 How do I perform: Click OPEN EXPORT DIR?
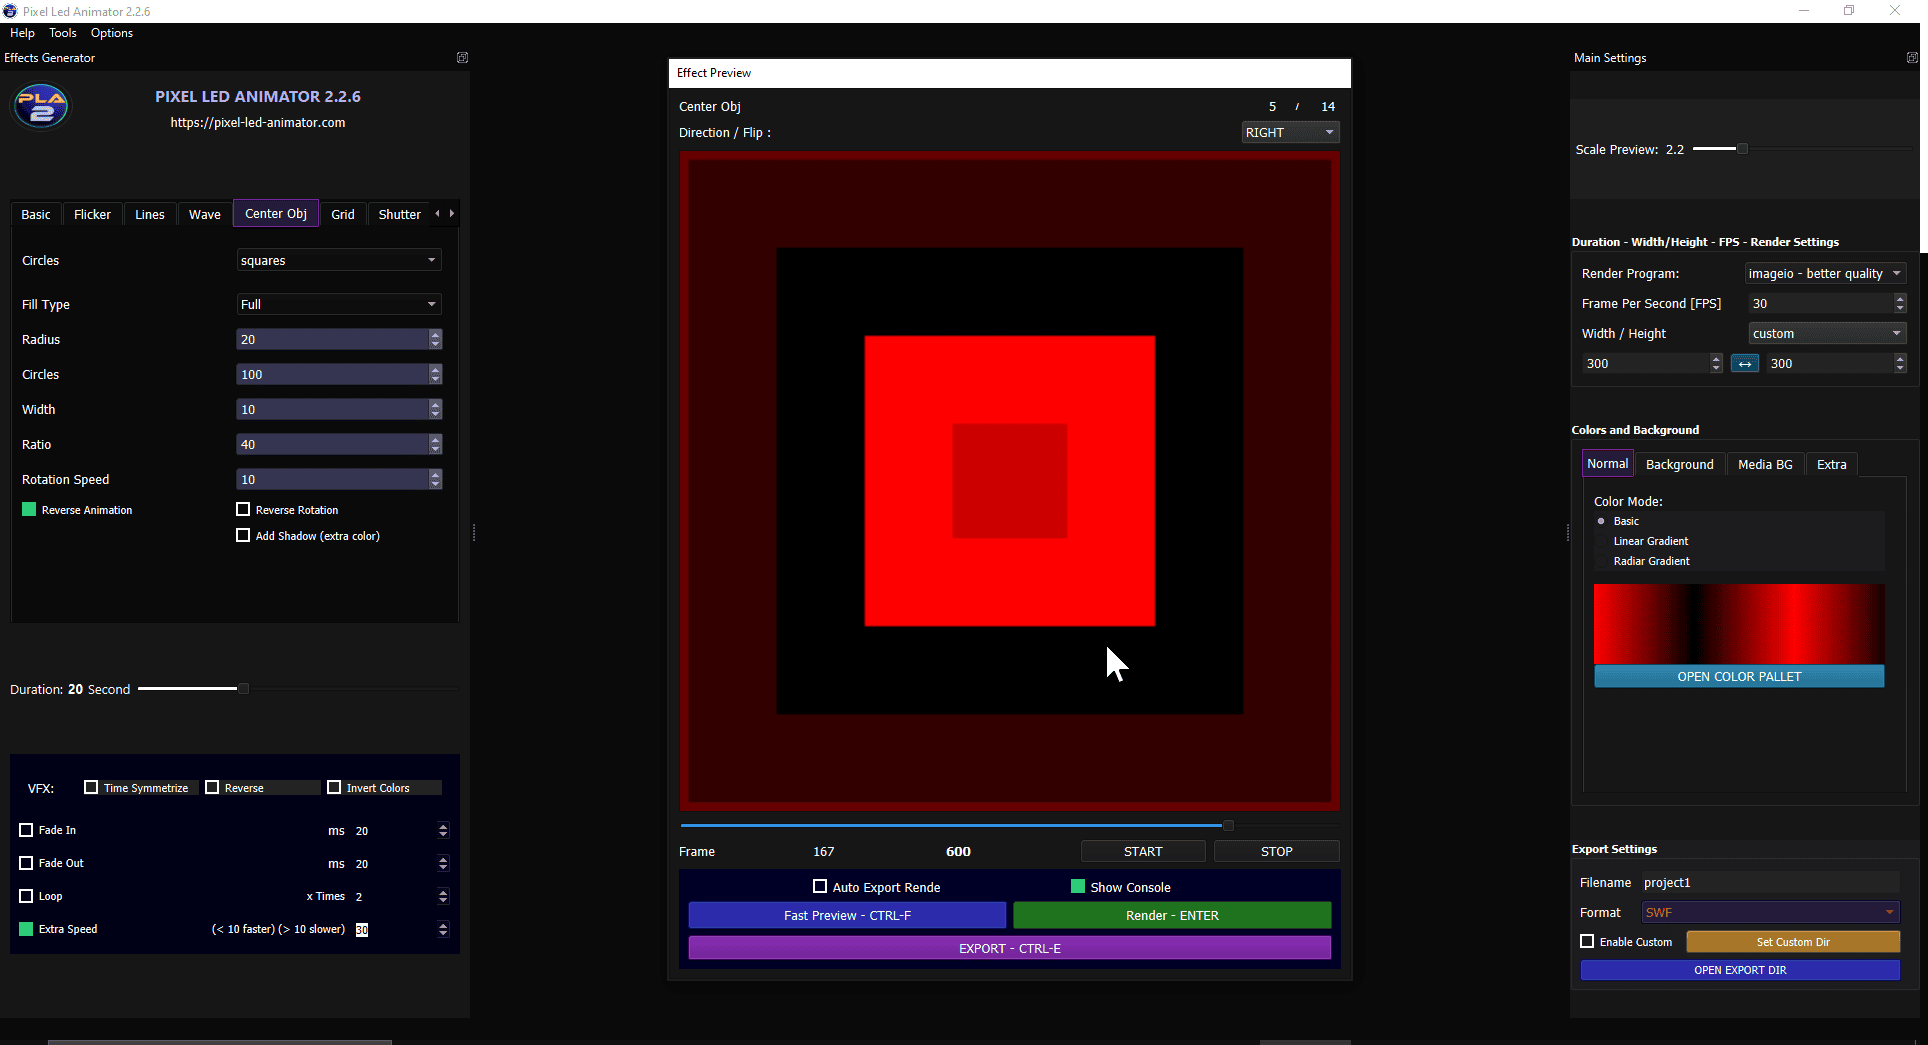(1740, 970)
